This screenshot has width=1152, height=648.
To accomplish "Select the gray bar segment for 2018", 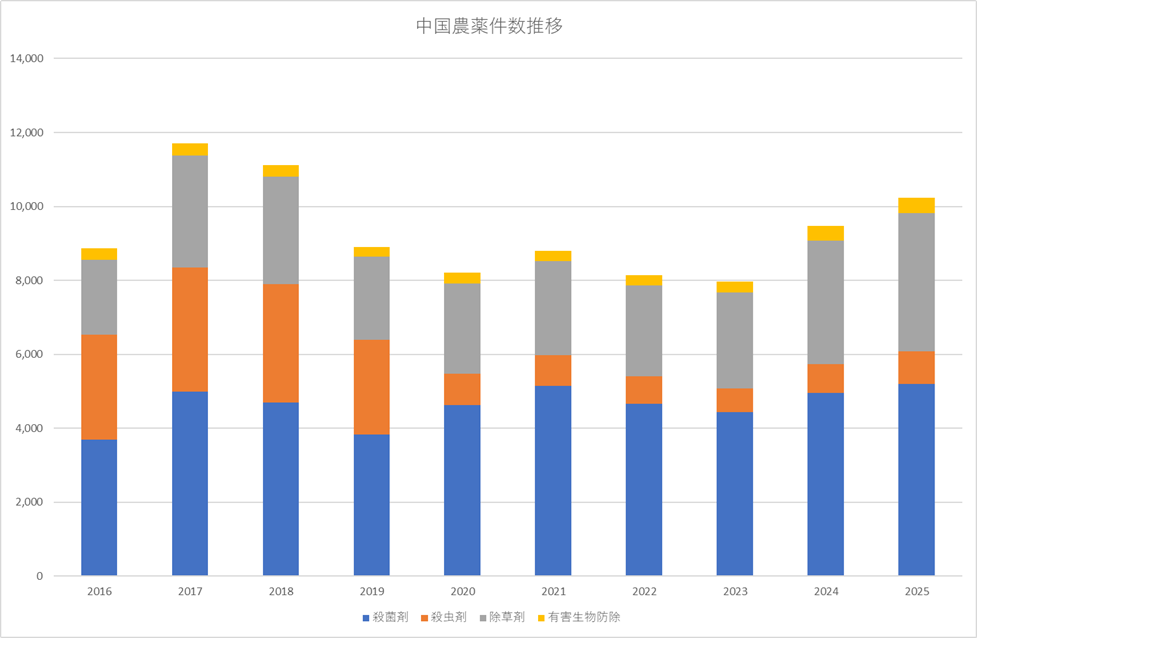I will [281, 230].
